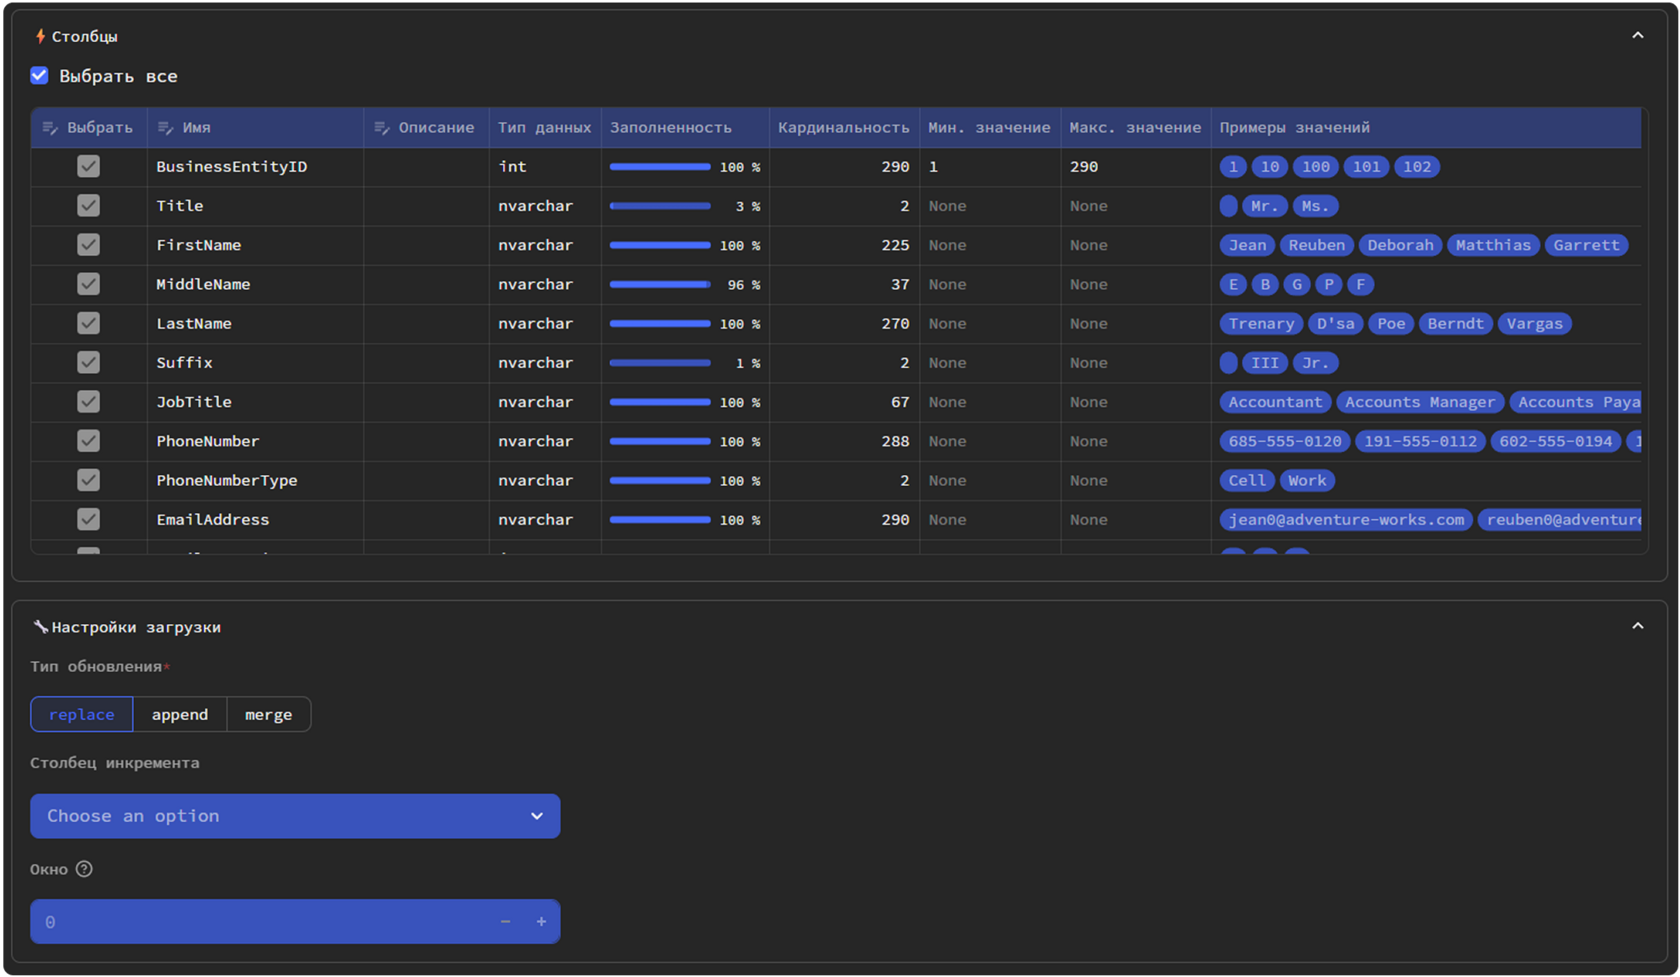Click the Ms. sample value tag
This screenshot has width=1680, height=977.
click(1315, 206)
